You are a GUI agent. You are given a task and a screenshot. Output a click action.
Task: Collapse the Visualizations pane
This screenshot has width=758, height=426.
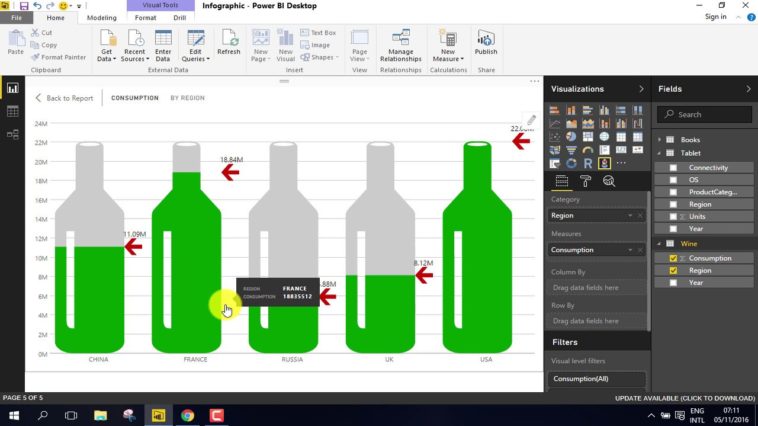pyautogui.click(x=641, y=89)
